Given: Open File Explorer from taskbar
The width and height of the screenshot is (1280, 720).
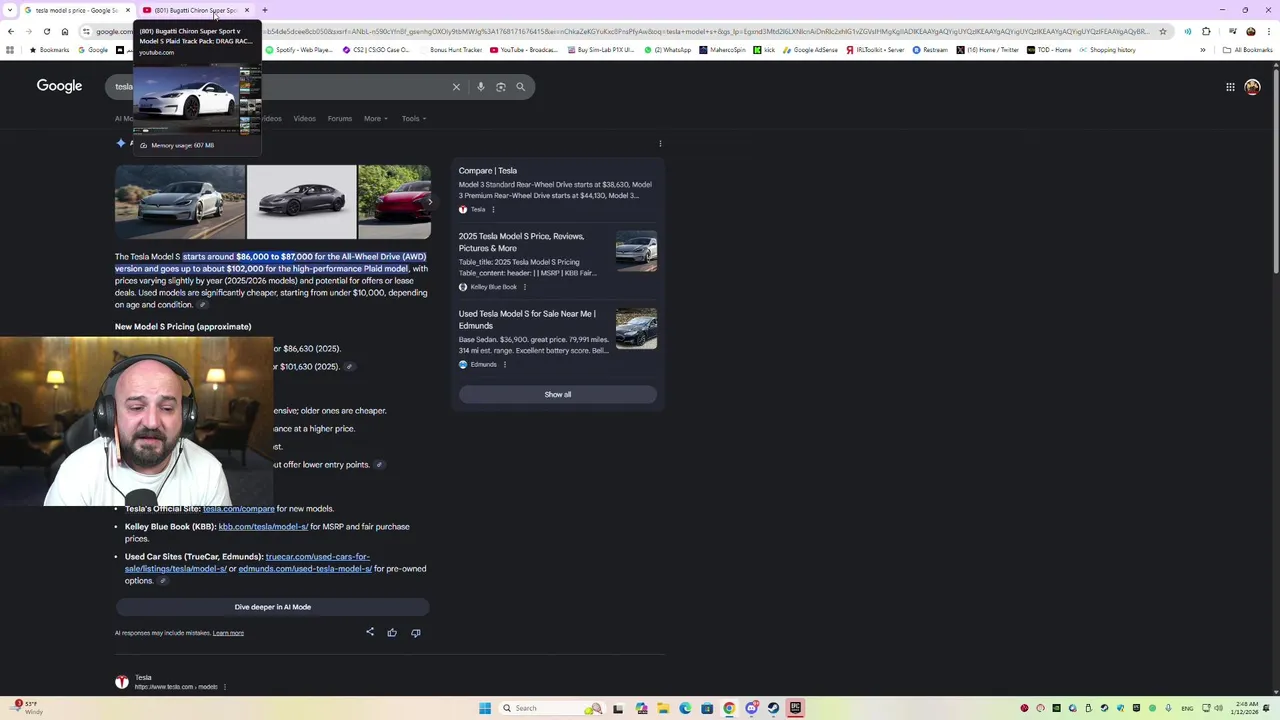Looking at the screenshot, I should (663, 708).
